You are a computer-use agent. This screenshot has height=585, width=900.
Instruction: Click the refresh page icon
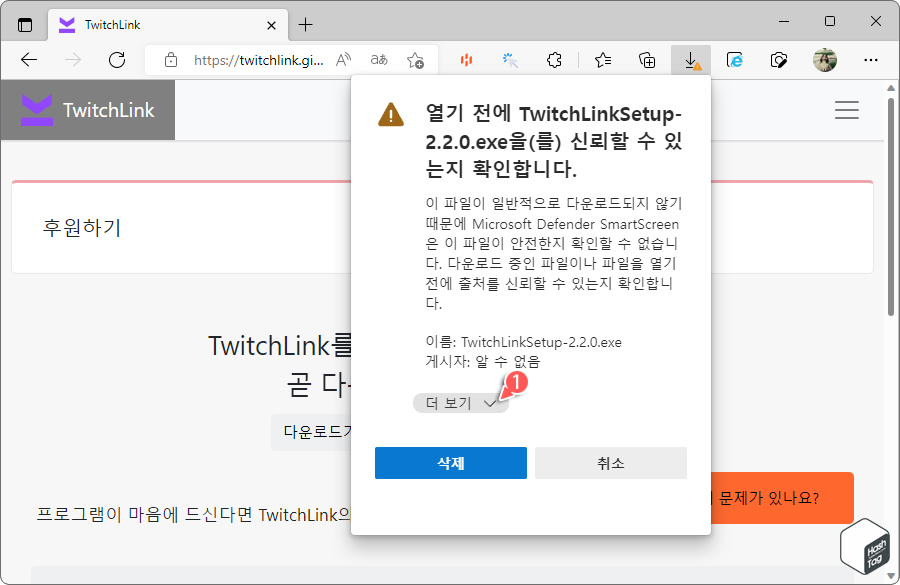(116, 59)
